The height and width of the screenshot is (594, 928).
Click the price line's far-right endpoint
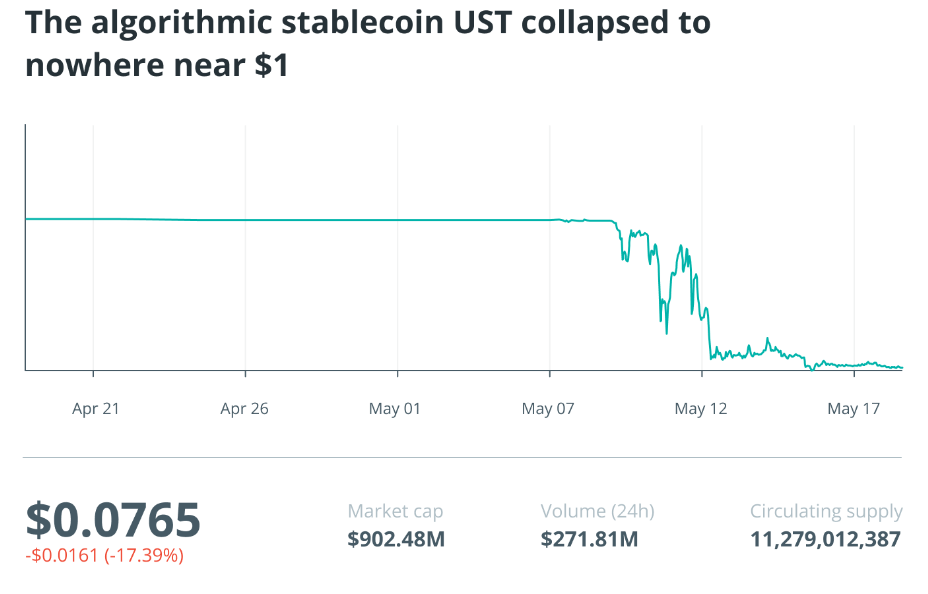click(901, 368)
